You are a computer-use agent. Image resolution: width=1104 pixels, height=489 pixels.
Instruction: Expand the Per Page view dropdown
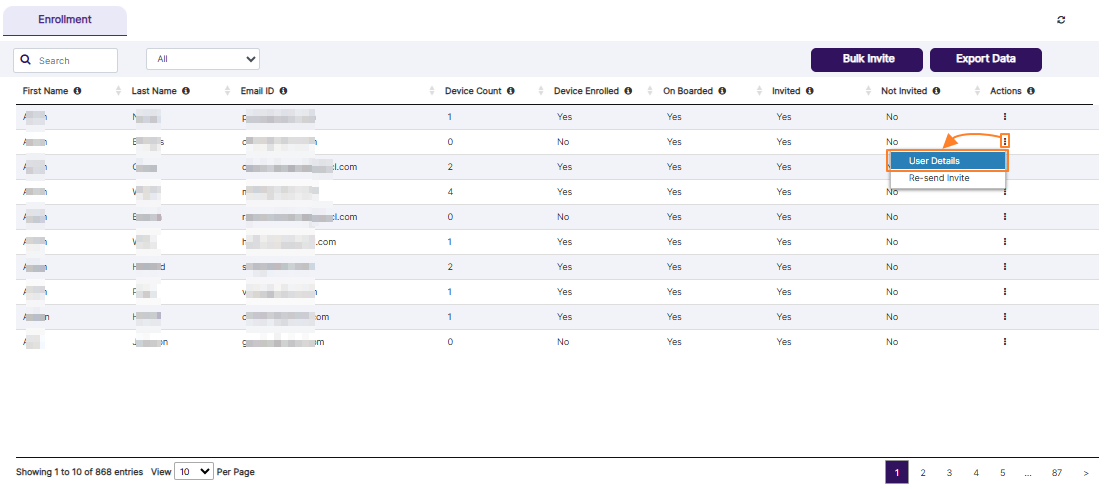click(x=194, y=472)
